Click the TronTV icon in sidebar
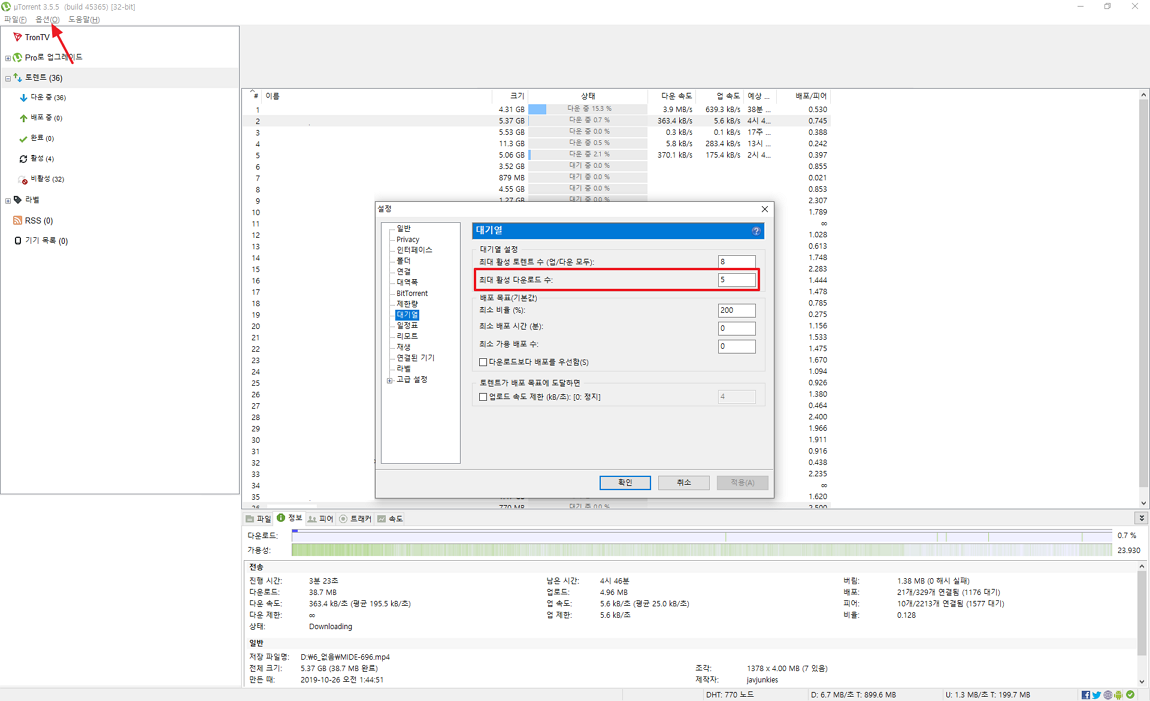The image size is (1150, 701). pyautogui.click(x=18, y=37)
